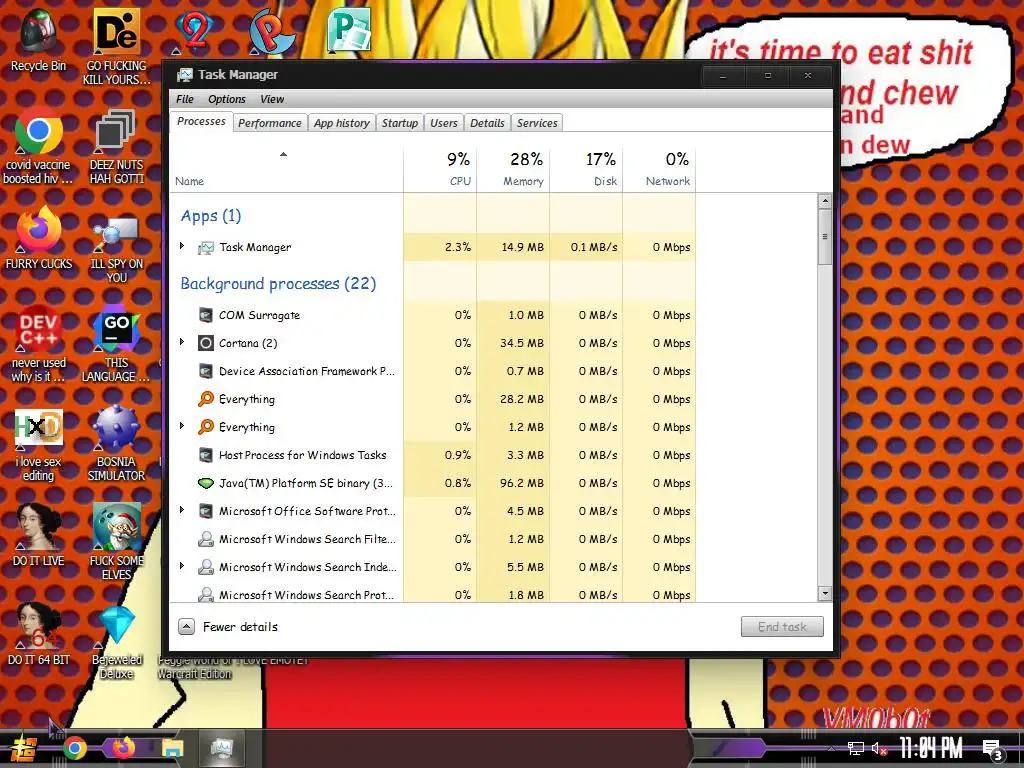Open the notification center icon
The height and width of the screenshot is (768, 1024).
[993, 749]
